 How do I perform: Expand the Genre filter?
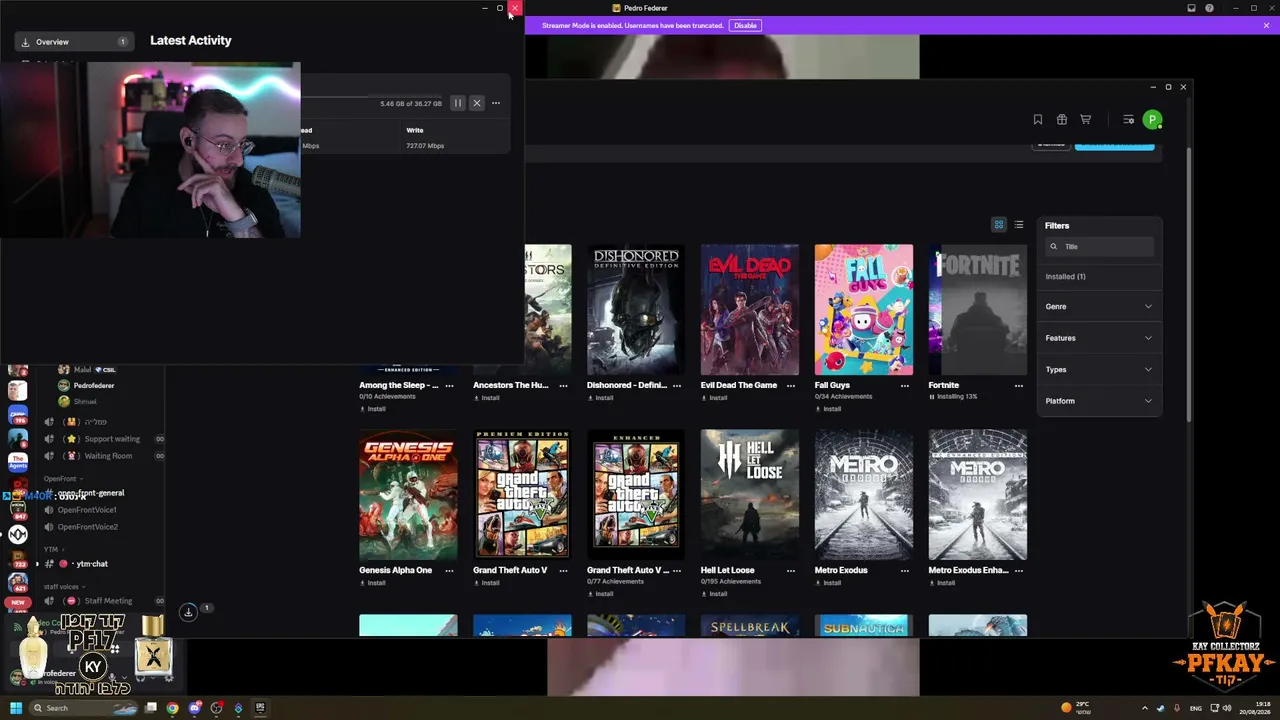pyautogui.click(x=1099, y=307)
